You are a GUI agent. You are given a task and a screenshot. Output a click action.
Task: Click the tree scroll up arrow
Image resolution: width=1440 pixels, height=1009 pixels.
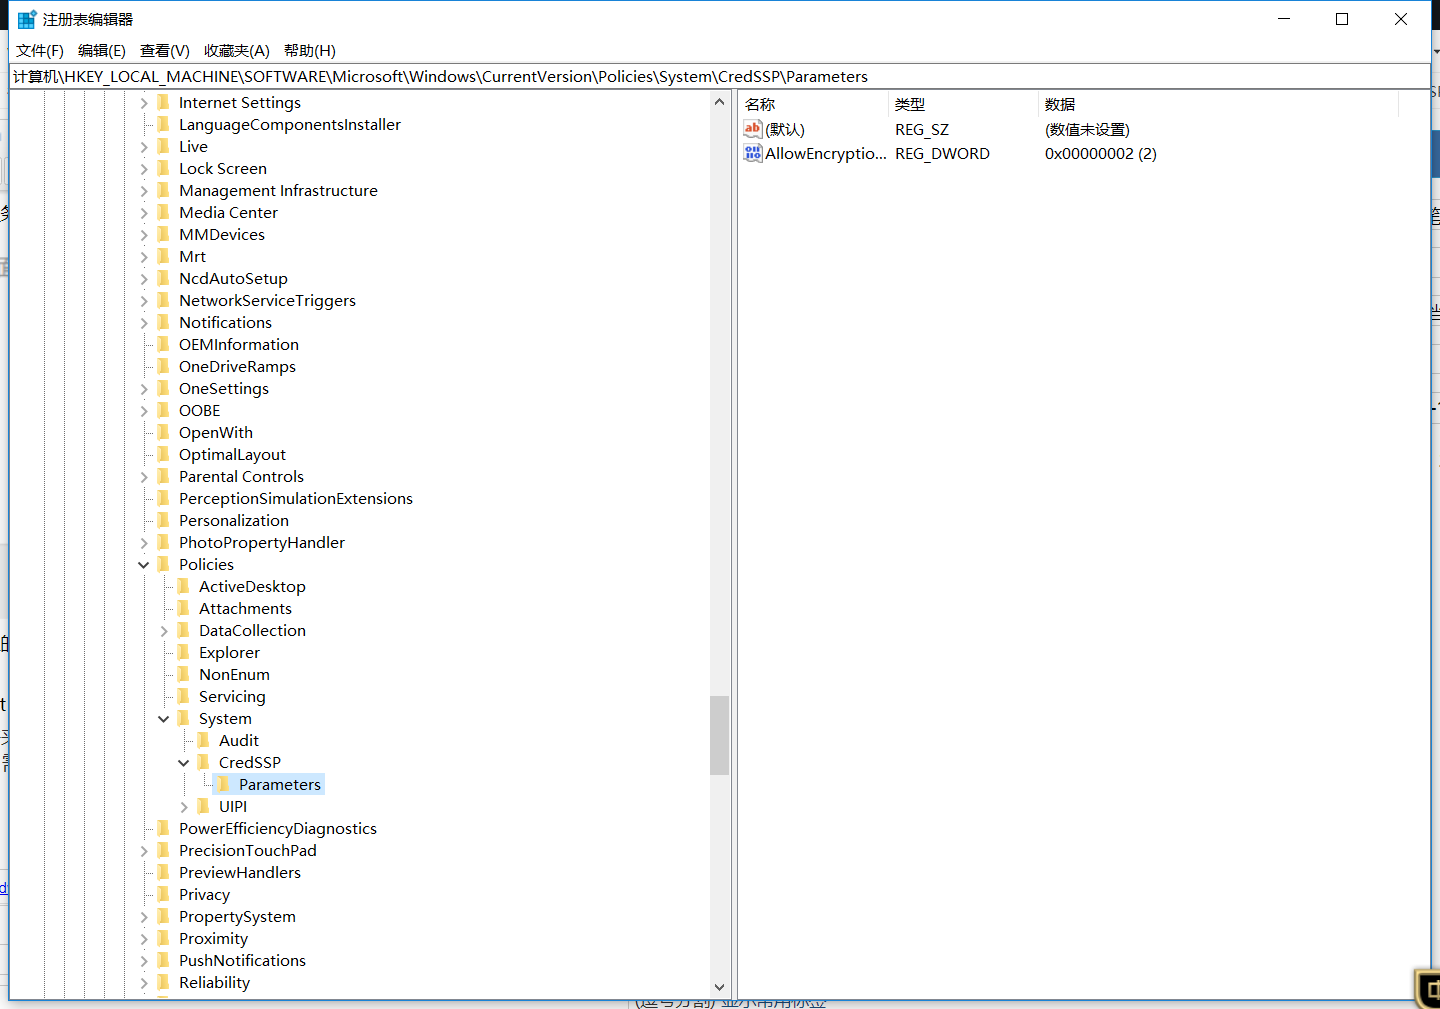719,102
